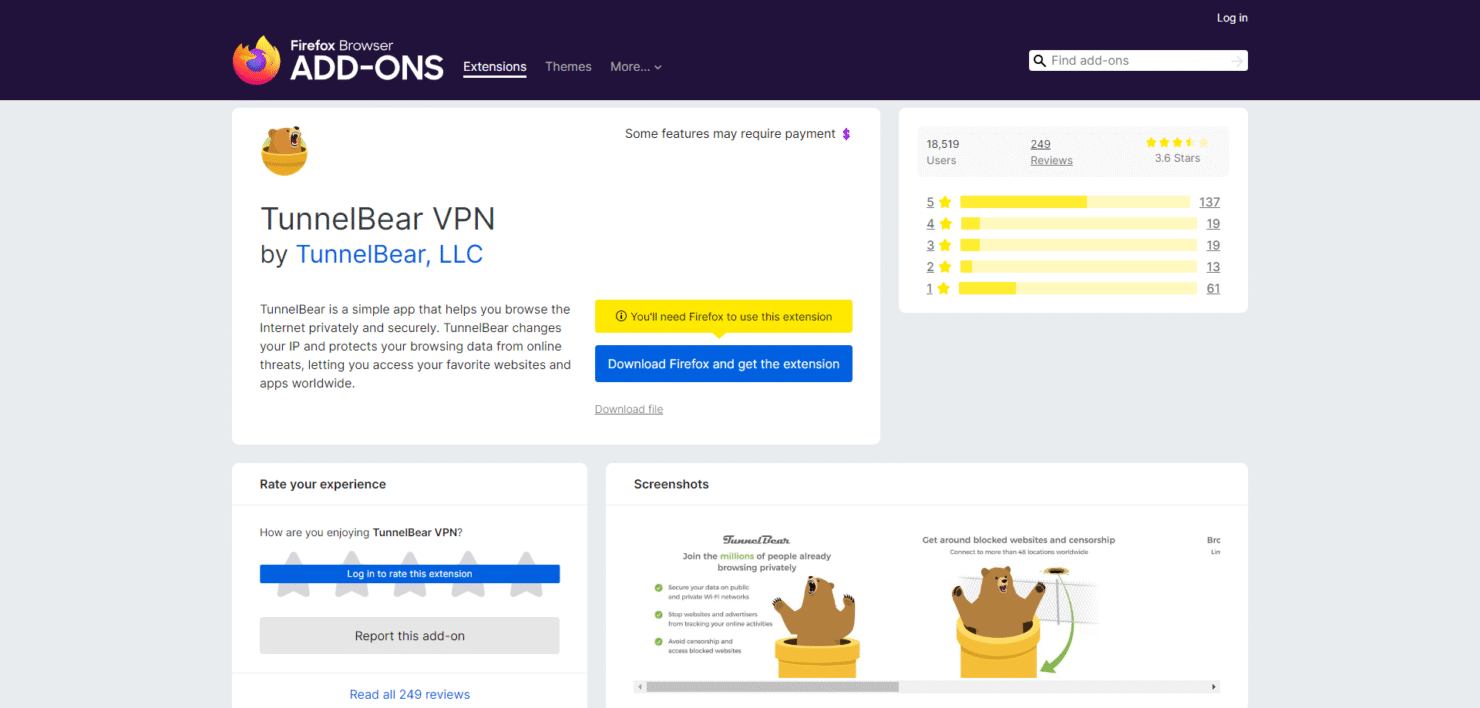Click the five-star rating bar

click(1075, 202)
